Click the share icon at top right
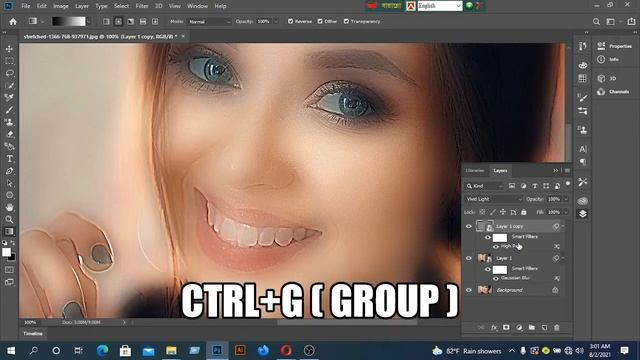The width and height of the screenshot is (640, 360). click(632, 21)
